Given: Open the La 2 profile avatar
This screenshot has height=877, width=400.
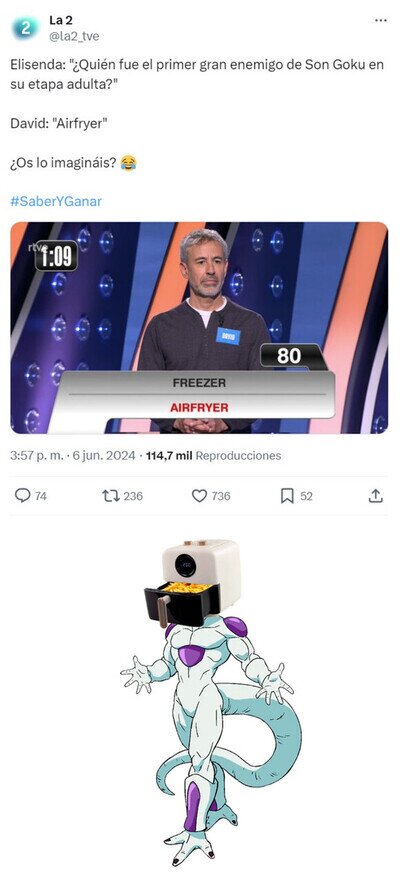Looking at the screenshot, I should (26, 29).
